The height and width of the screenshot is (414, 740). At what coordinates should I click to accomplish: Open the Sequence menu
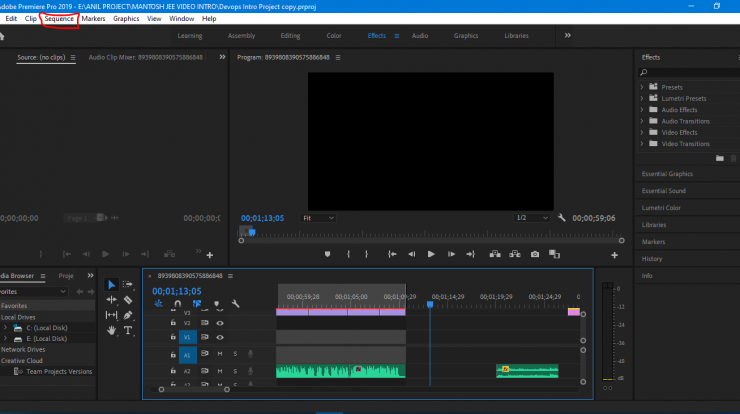click(x=59, y=19)
